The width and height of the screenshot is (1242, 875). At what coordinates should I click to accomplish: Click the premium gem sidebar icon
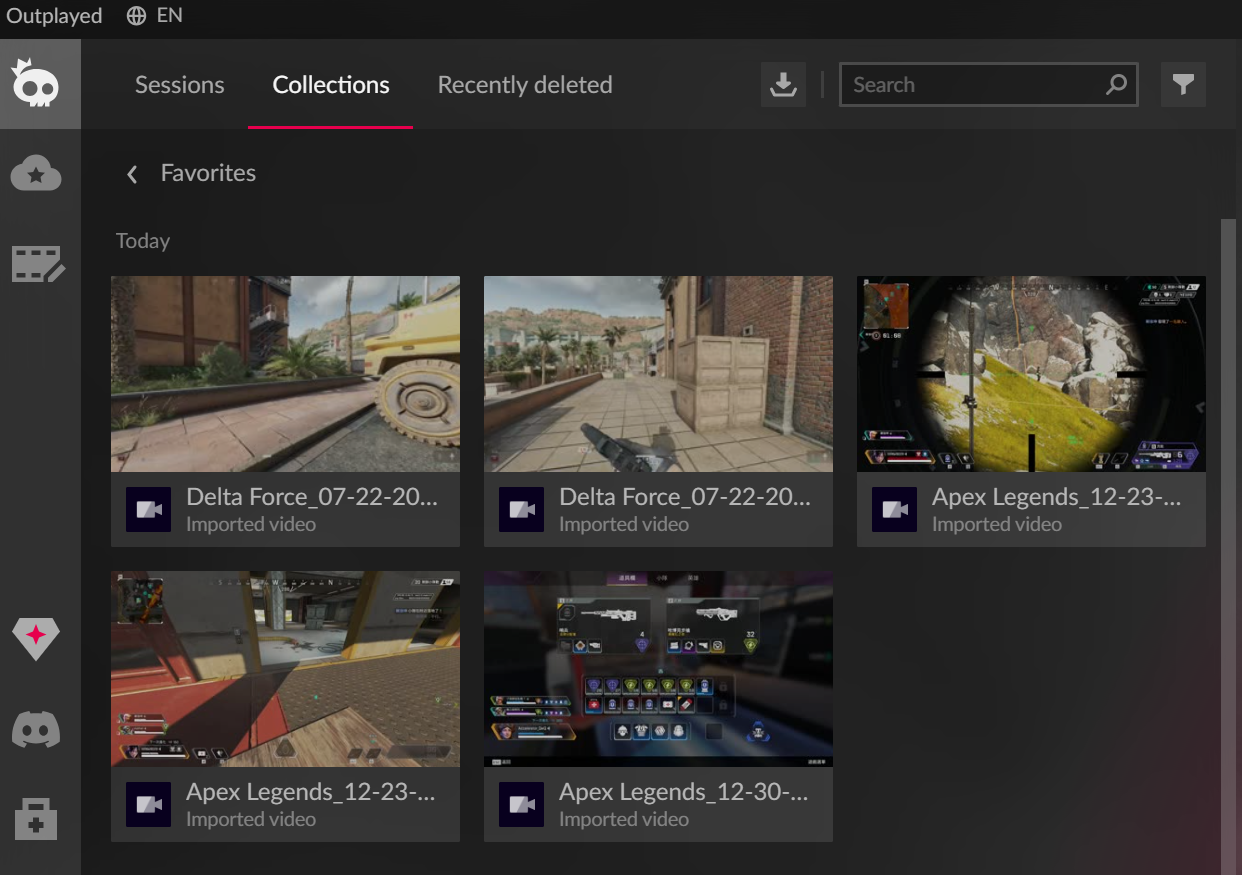pos(36,637)
